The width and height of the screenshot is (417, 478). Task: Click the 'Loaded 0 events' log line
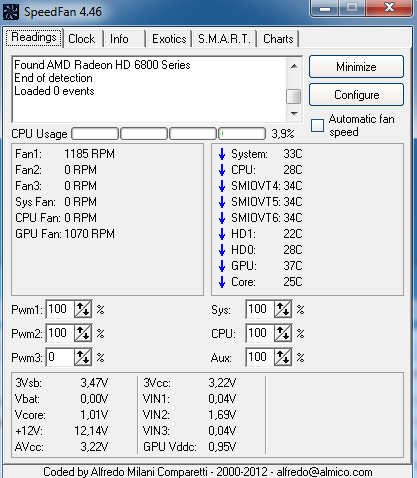pos(54,91)
